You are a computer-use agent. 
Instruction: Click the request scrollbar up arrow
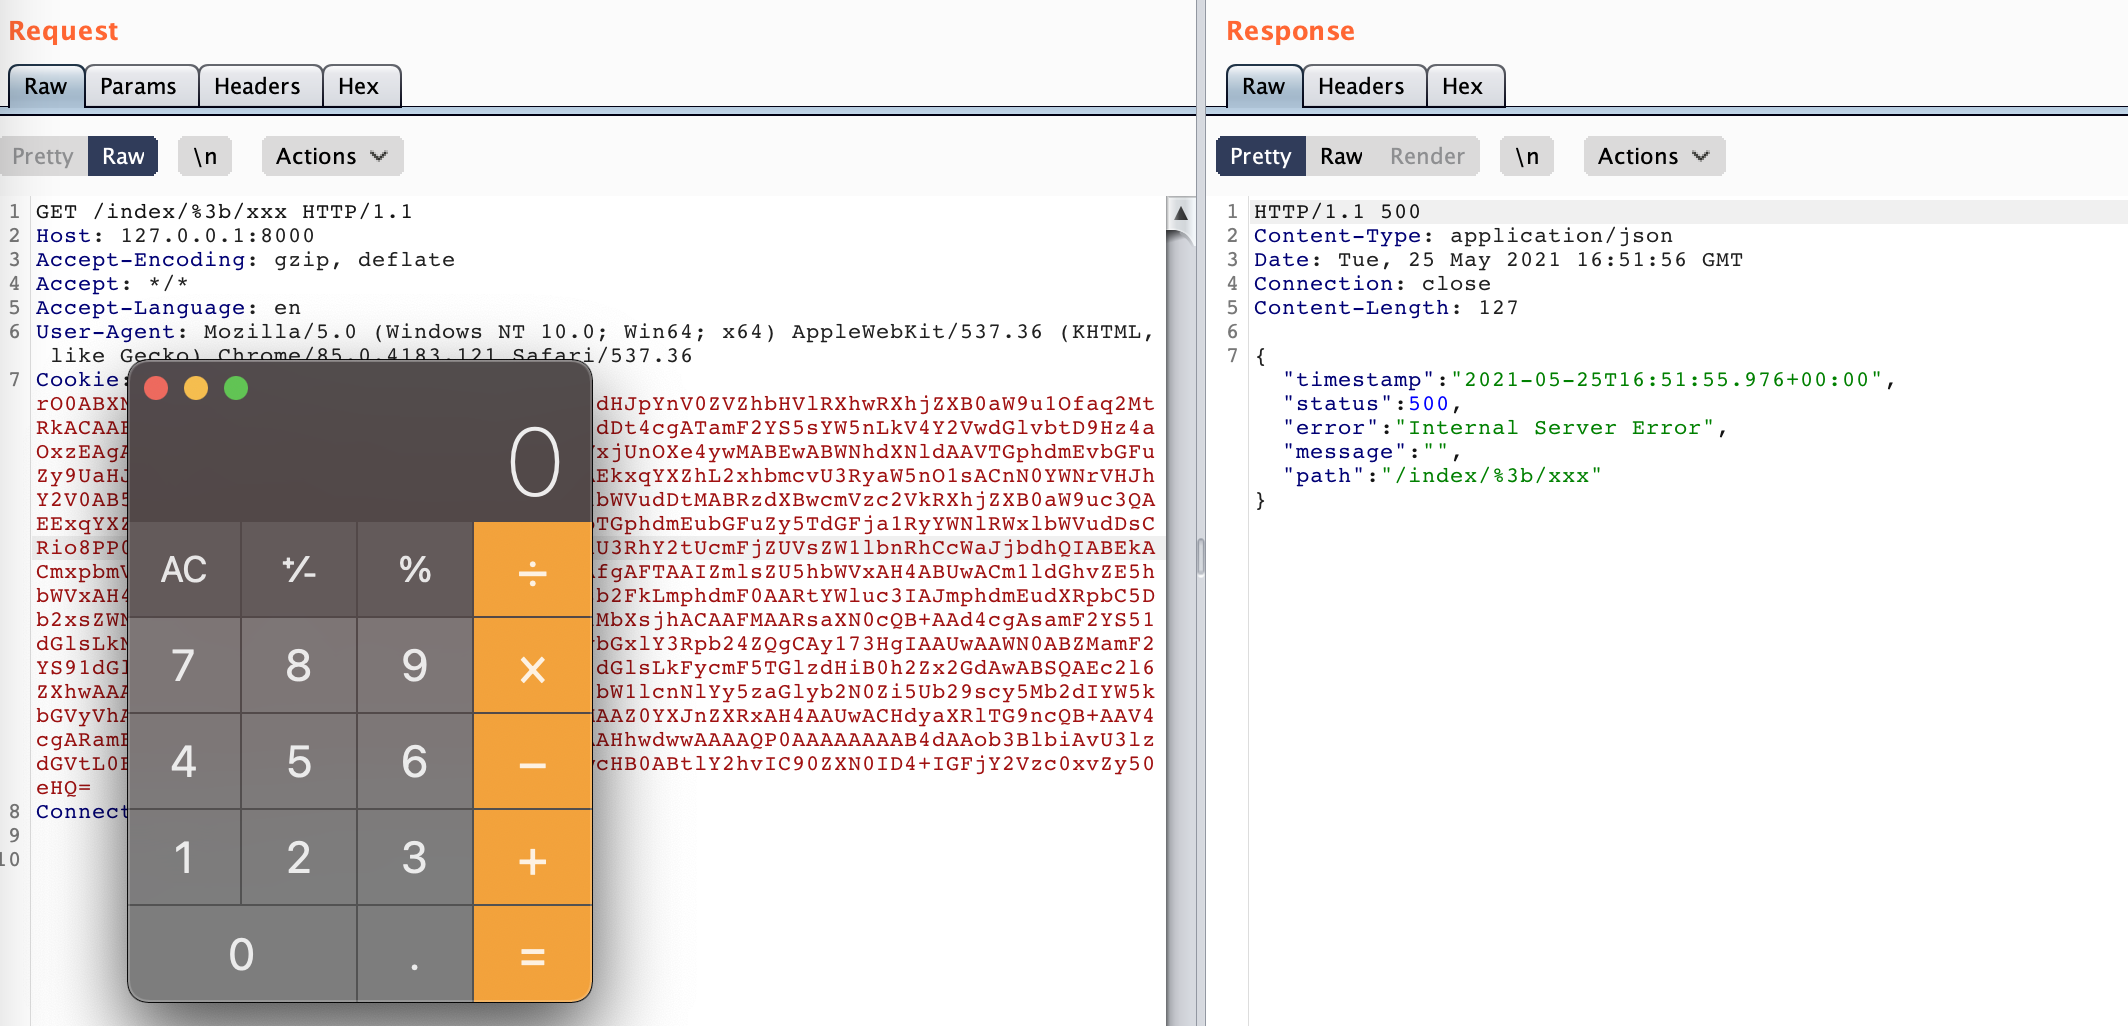1181,213
